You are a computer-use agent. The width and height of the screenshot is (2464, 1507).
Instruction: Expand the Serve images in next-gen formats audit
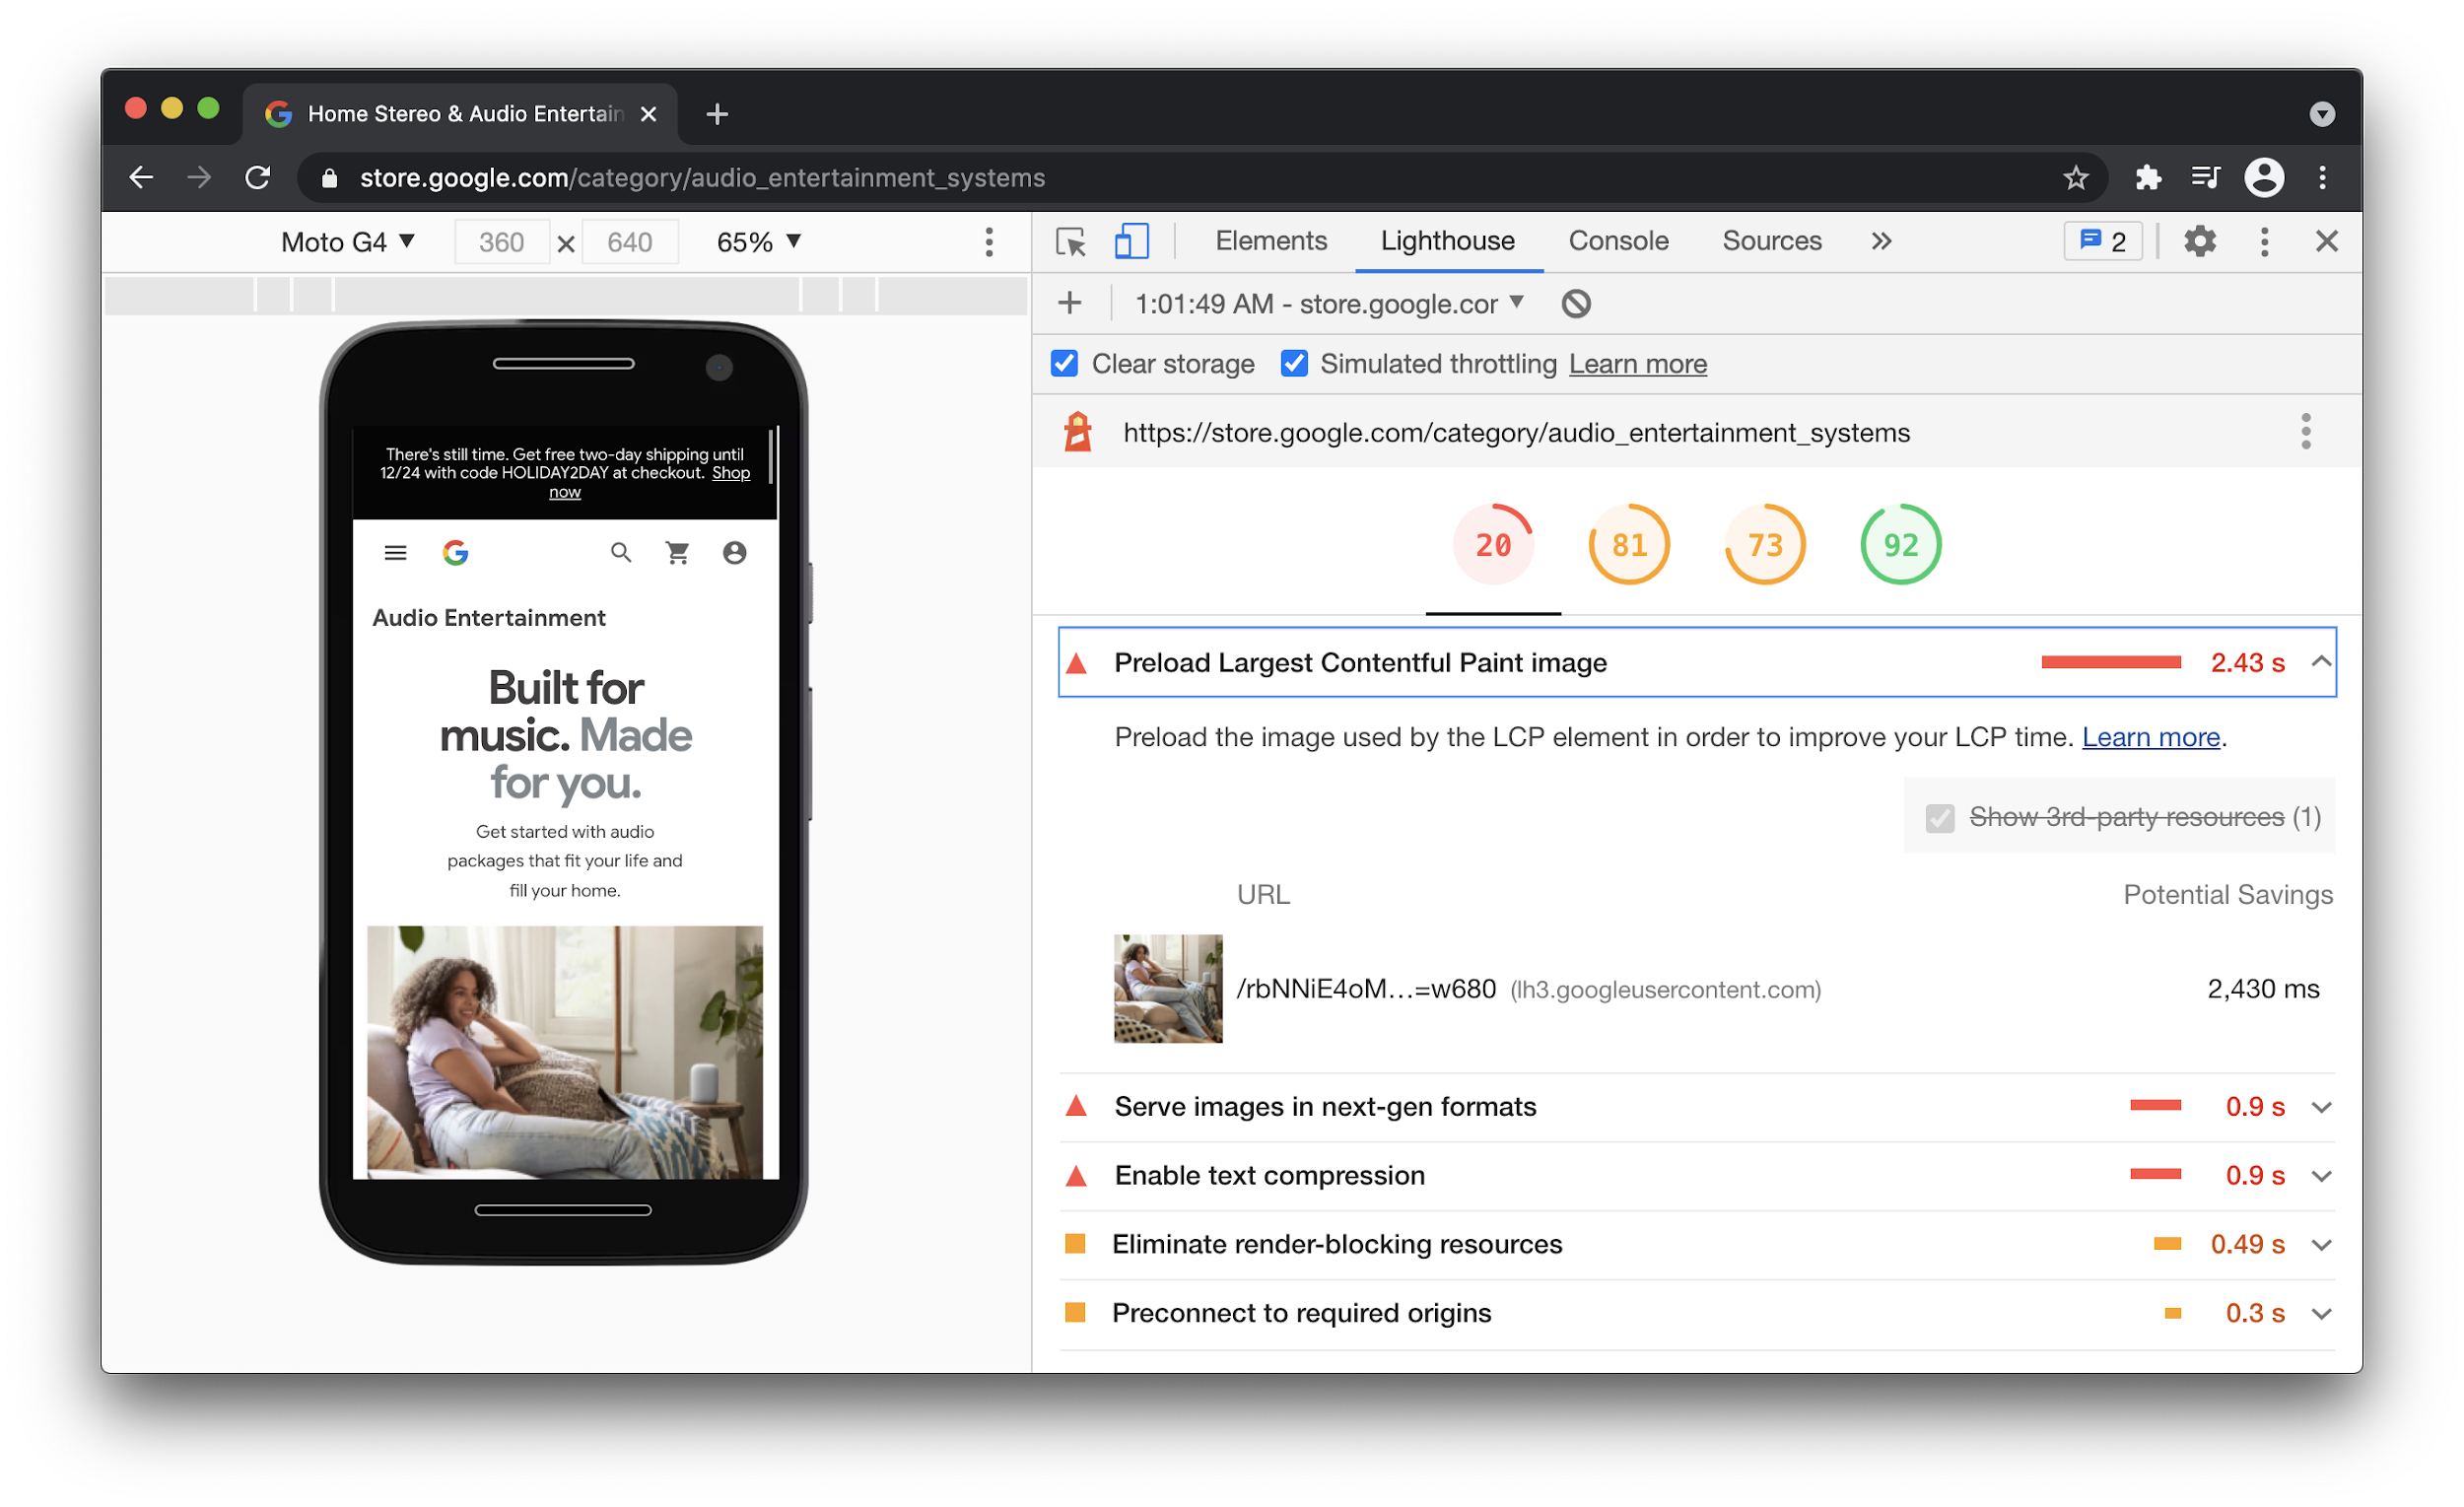point(2328,1108)
